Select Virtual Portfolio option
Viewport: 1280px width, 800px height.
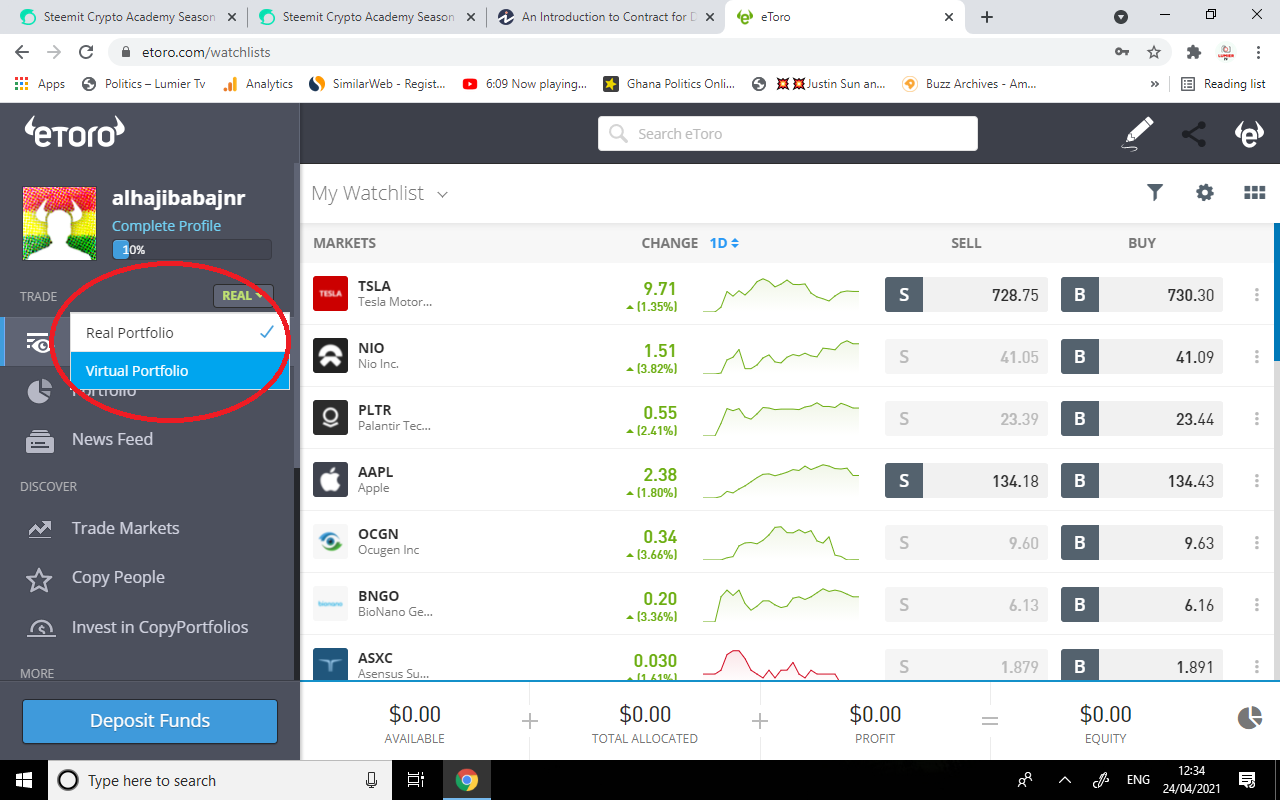pyautogui.click(x=180, y=371)
